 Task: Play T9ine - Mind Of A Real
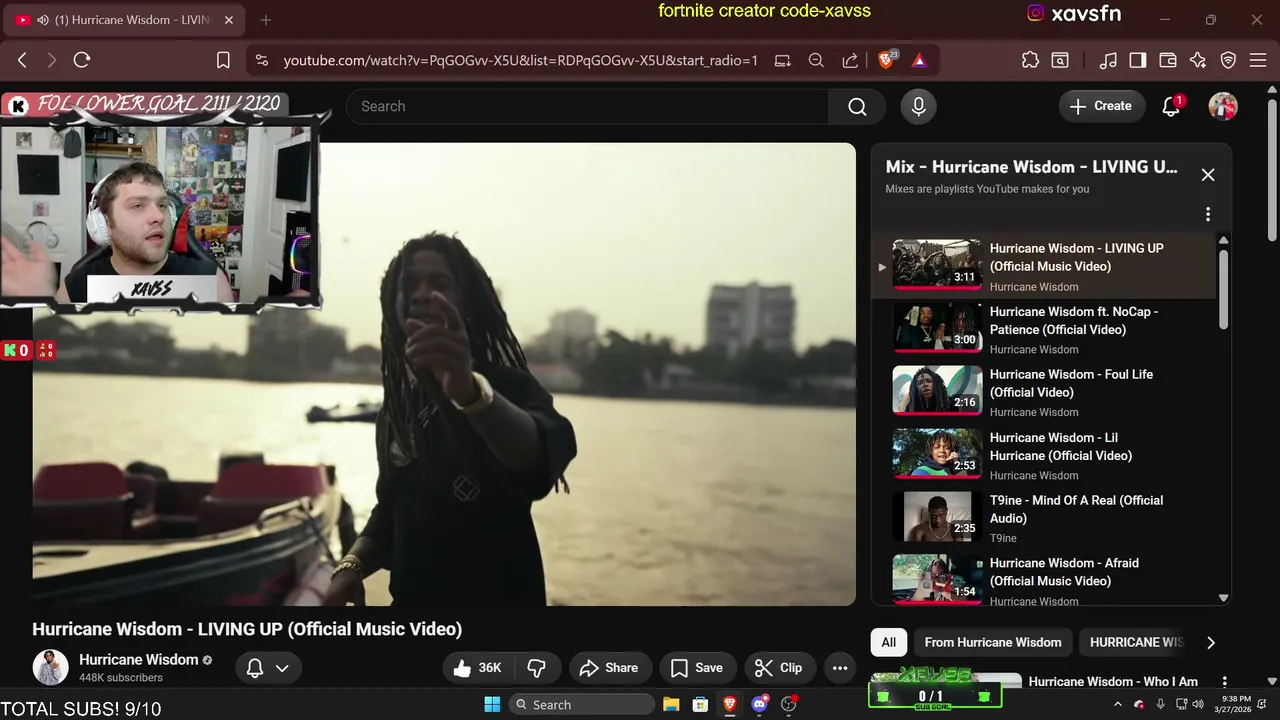pos(1043,518)
